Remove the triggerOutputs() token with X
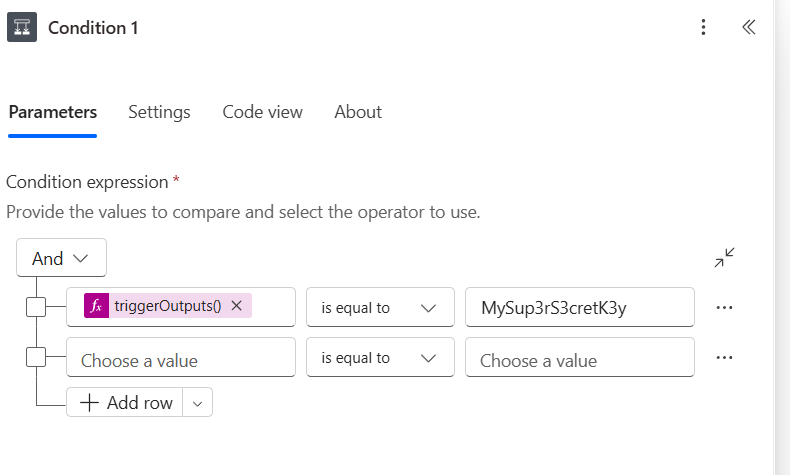Viewport: 790px width, 475px height. tap(237, 307)
